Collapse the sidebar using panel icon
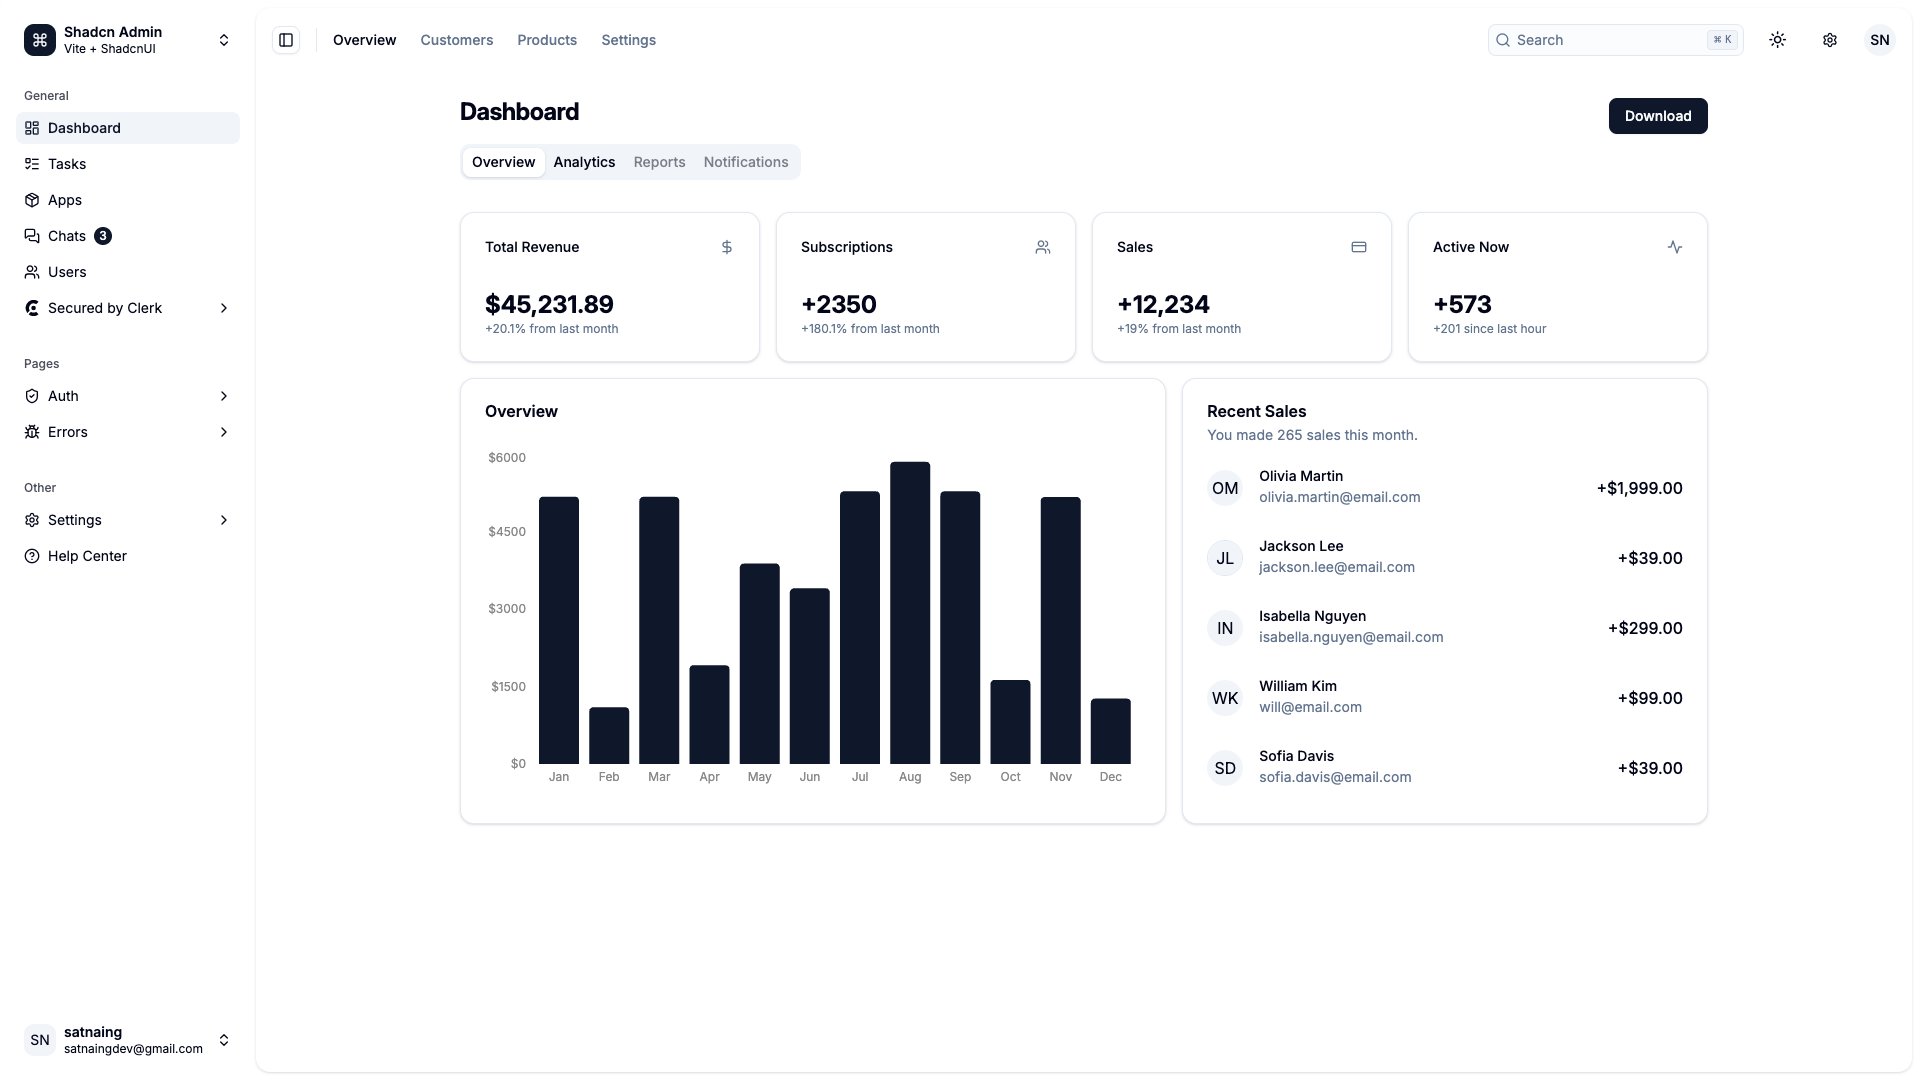Viewport: 1920px width, 1080px height. pos(286,39)
